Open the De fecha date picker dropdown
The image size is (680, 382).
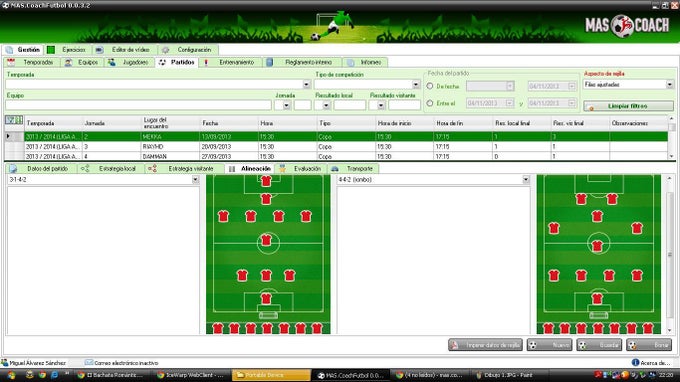510,86
